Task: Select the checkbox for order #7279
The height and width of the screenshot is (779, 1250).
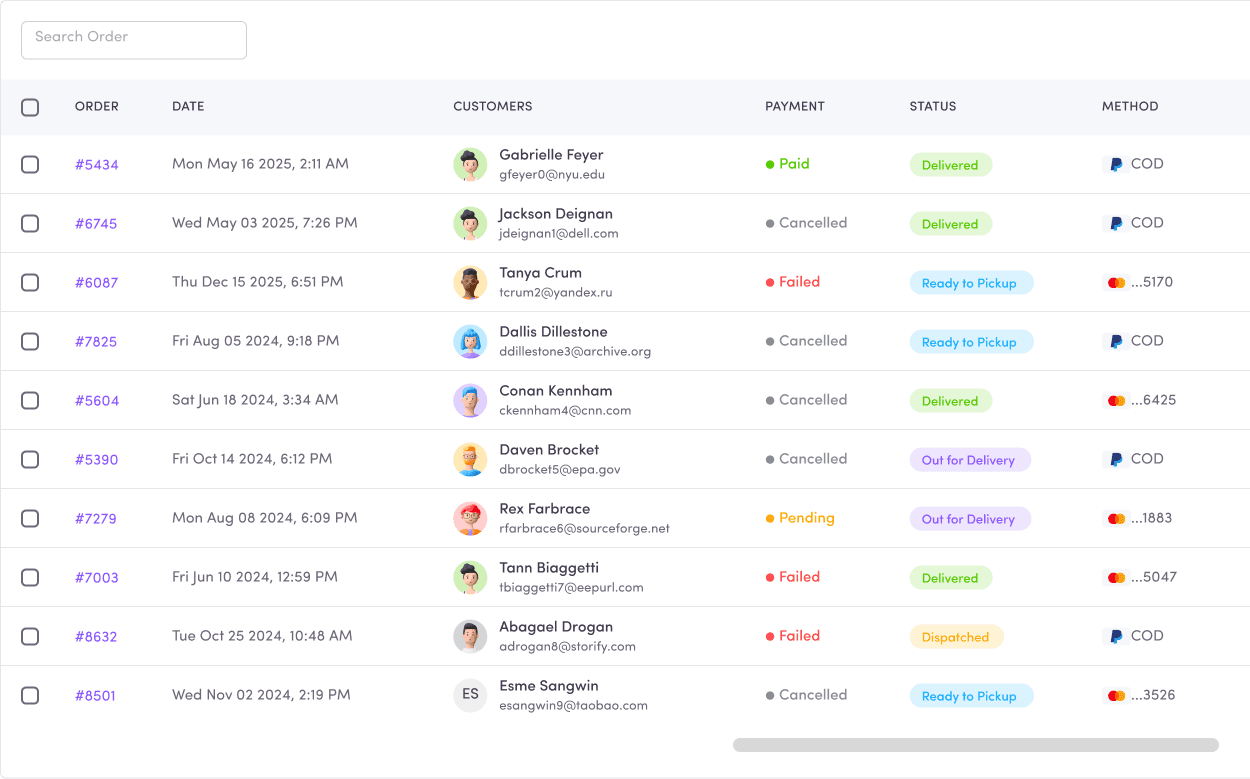Action: (x=30, y=519)
